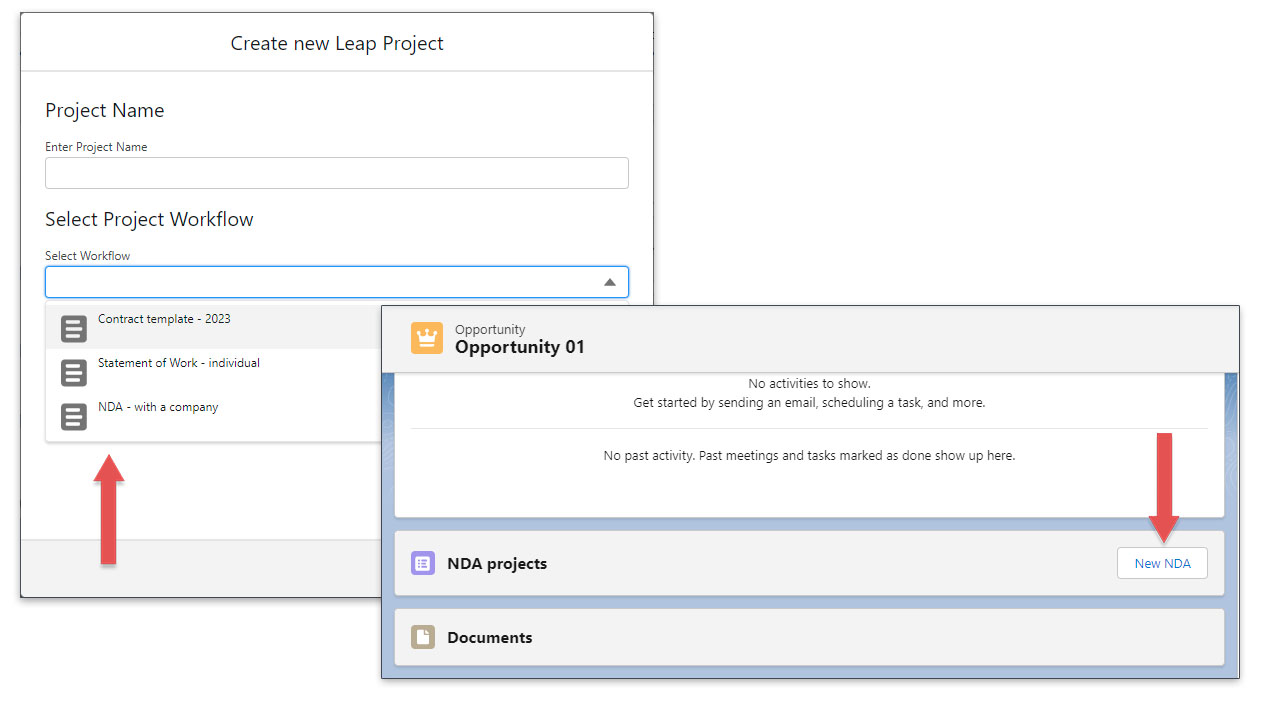Click the document icon beside "Contract template - 2023"

click(73, 328)
